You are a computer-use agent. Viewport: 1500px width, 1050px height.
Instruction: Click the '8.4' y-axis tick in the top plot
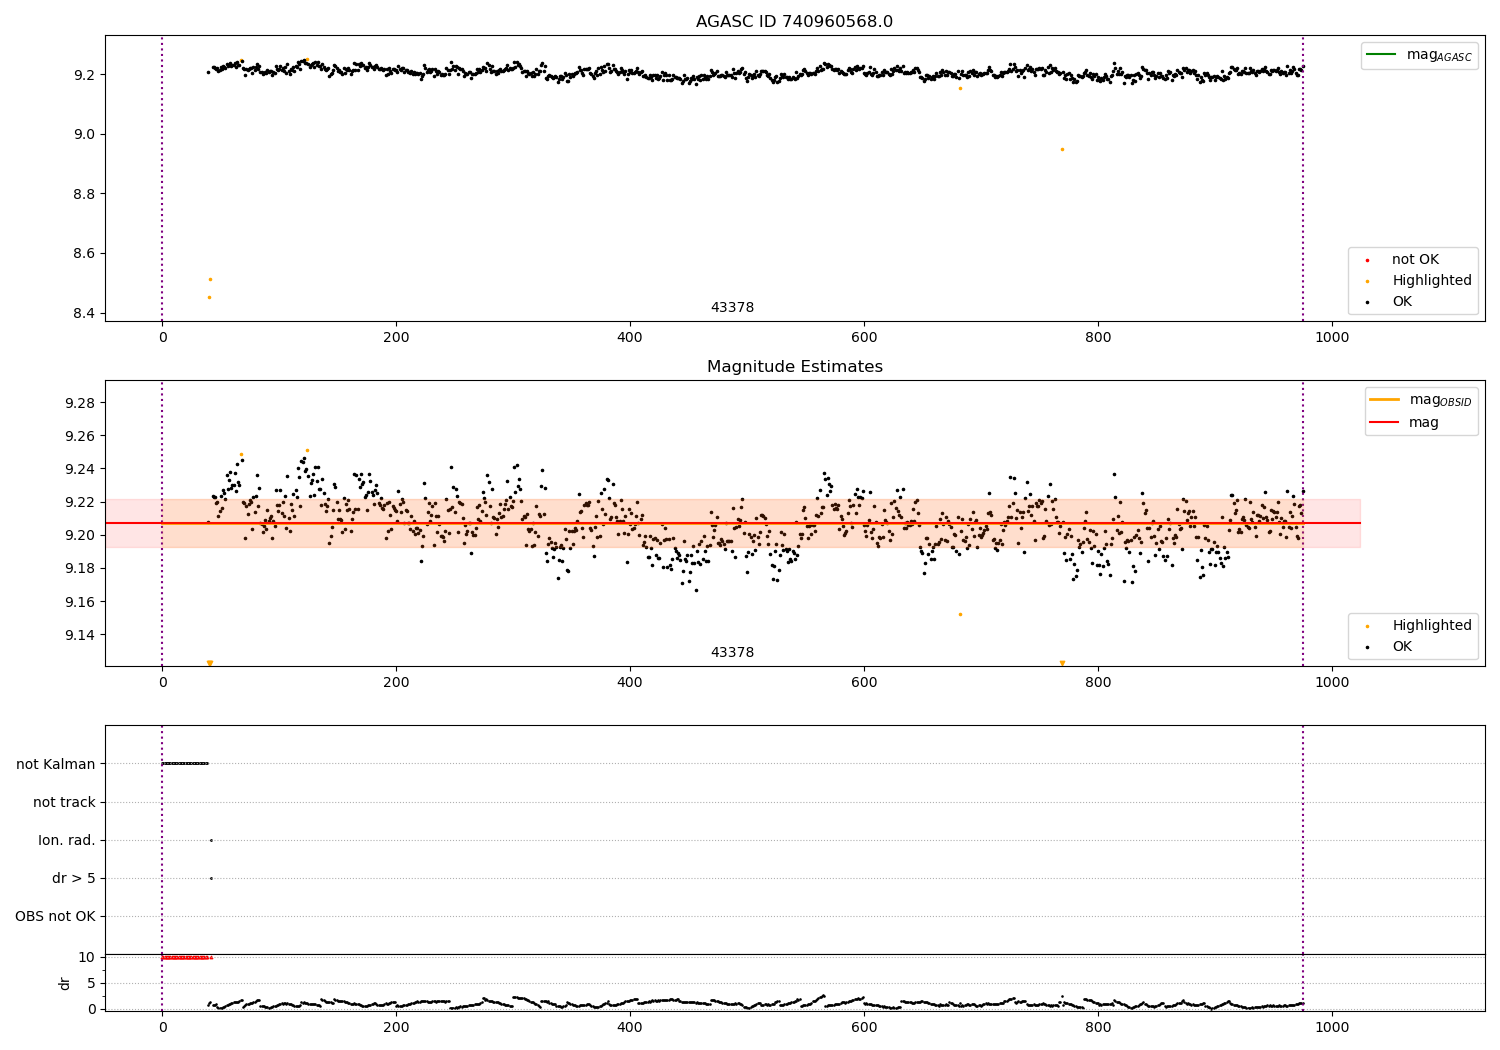(x=84, y=314)
